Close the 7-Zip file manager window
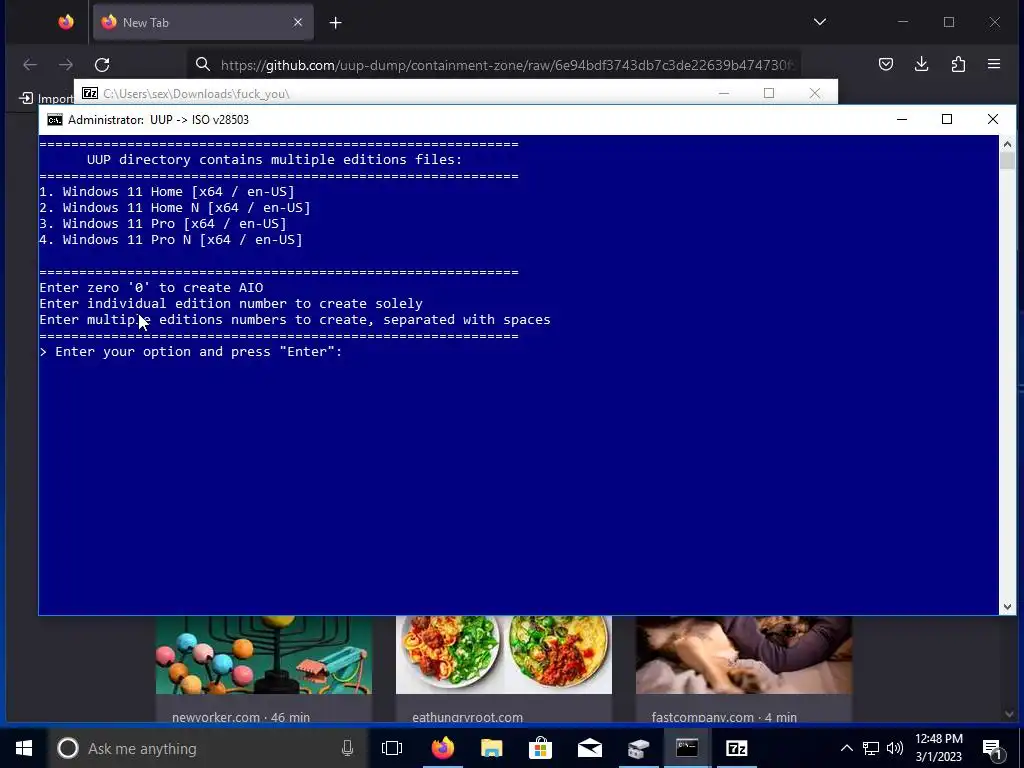The width and height of the screenshot is (1024, 768). click(x=814, y=93)
